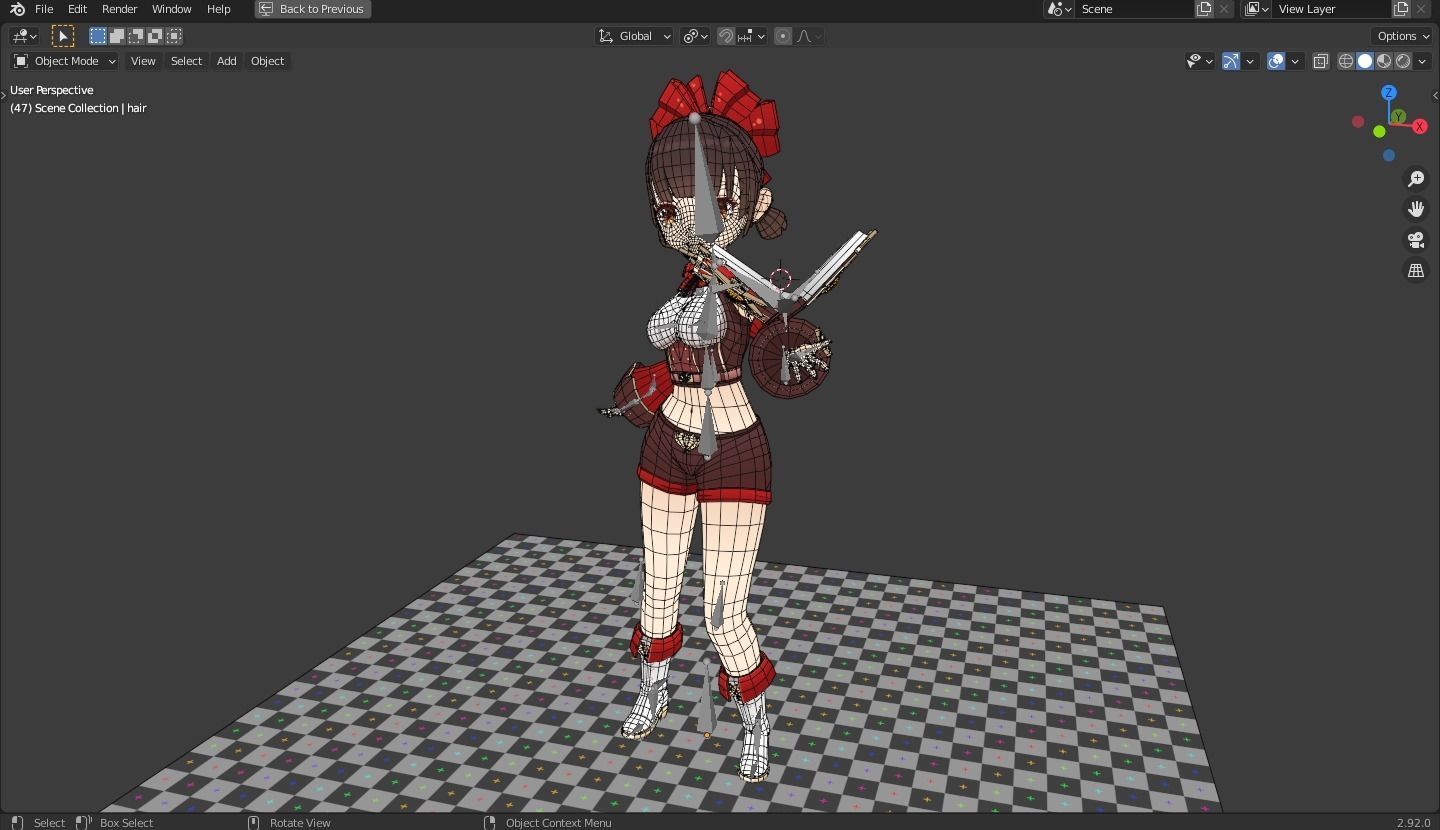Expand the toolbar arrow at left edge
This screenshot has height=830, width=1440.
(3, 95)
